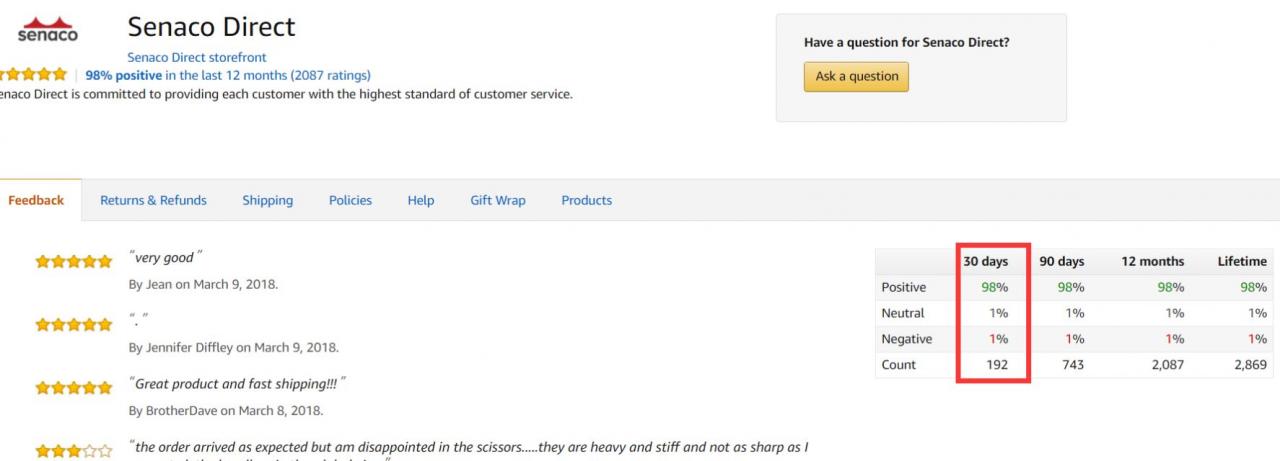View the Products tab

587,200
